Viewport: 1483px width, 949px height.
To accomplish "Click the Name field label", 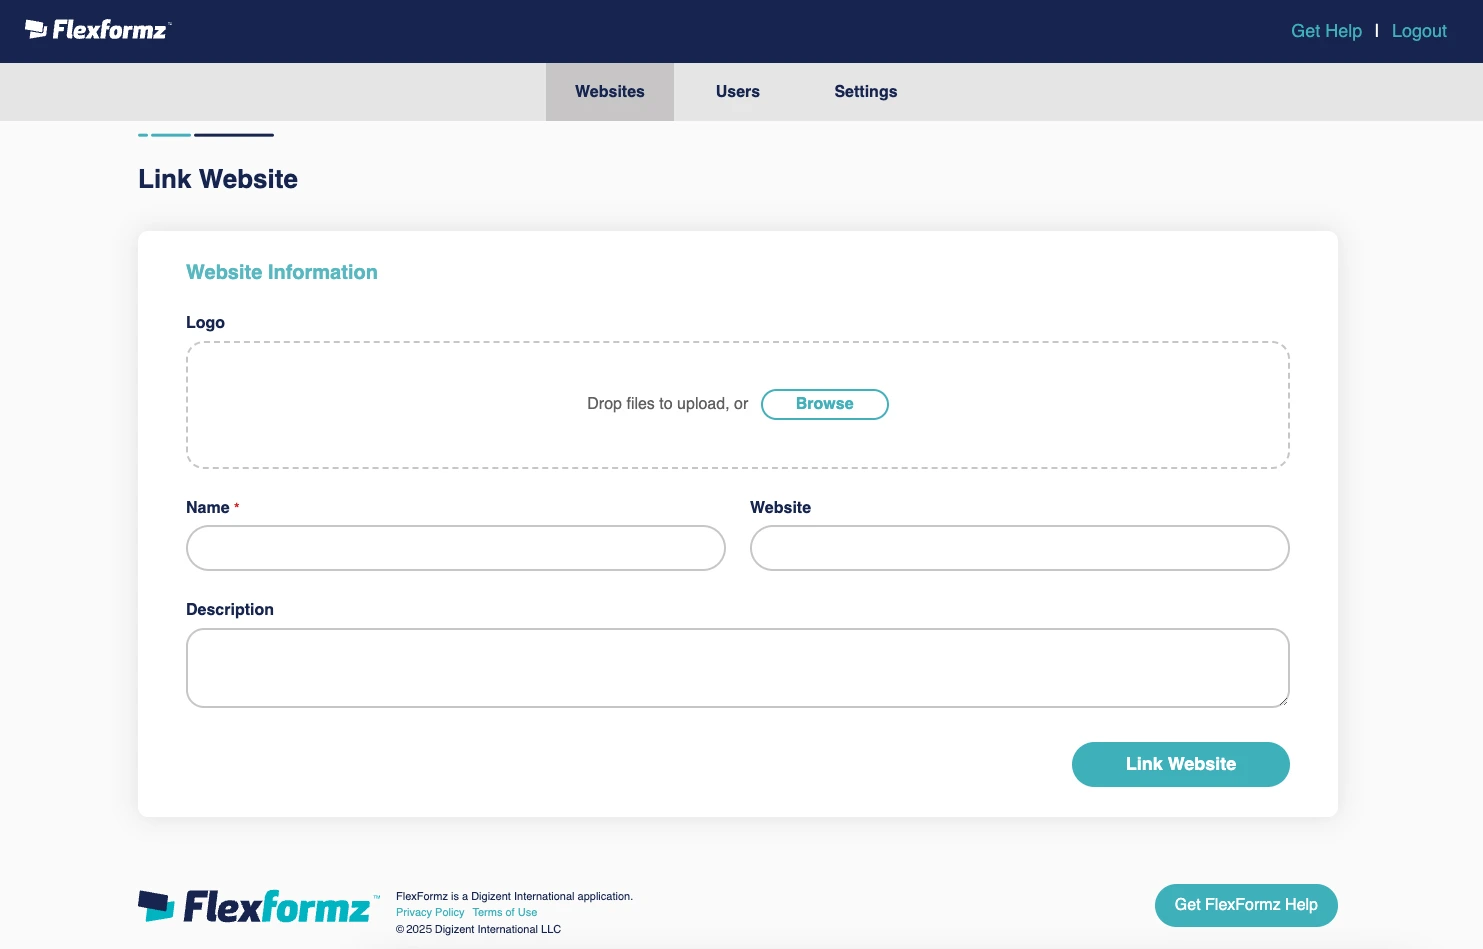I will pos(207,508).
